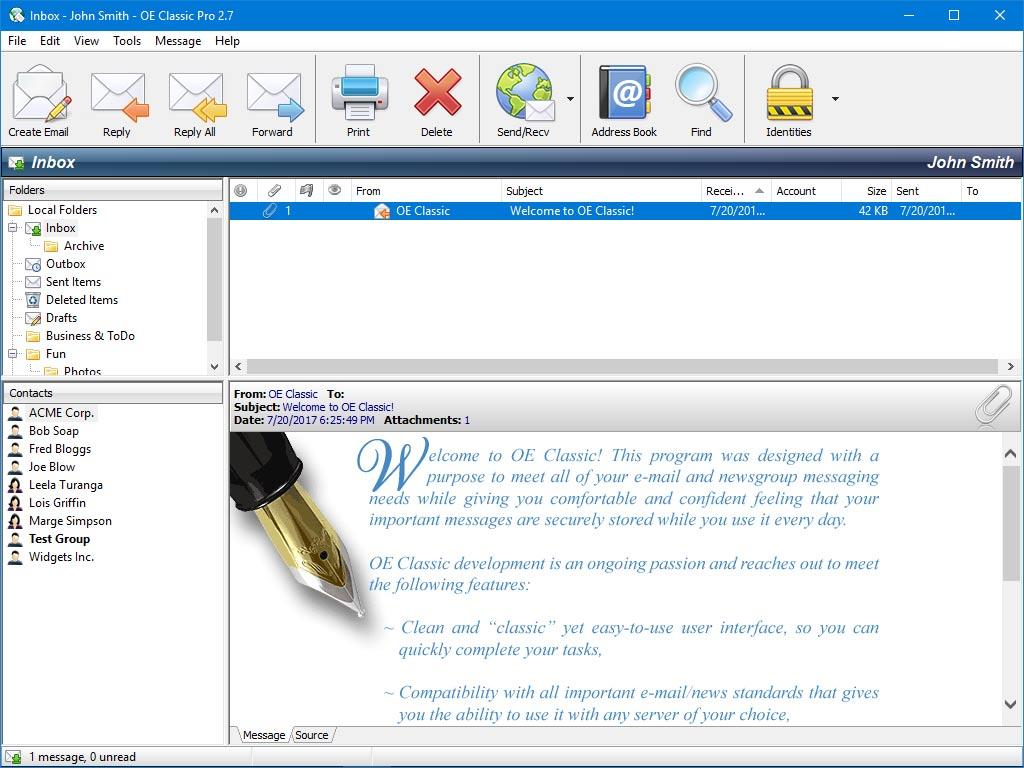The image size is (1024, 768).
Task: Open the Identities padlock
Action: (x=790, y=93)
